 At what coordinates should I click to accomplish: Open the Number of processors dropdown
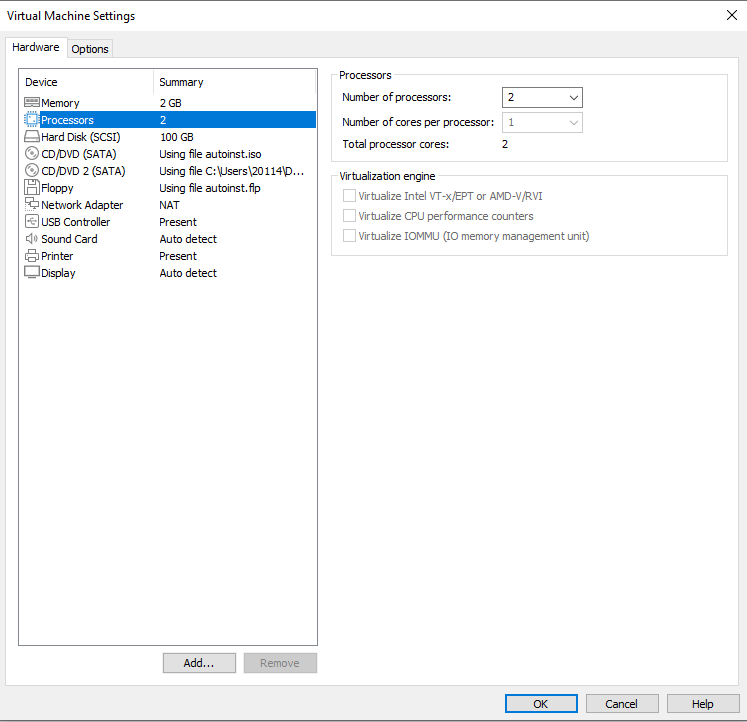[542, 98]
